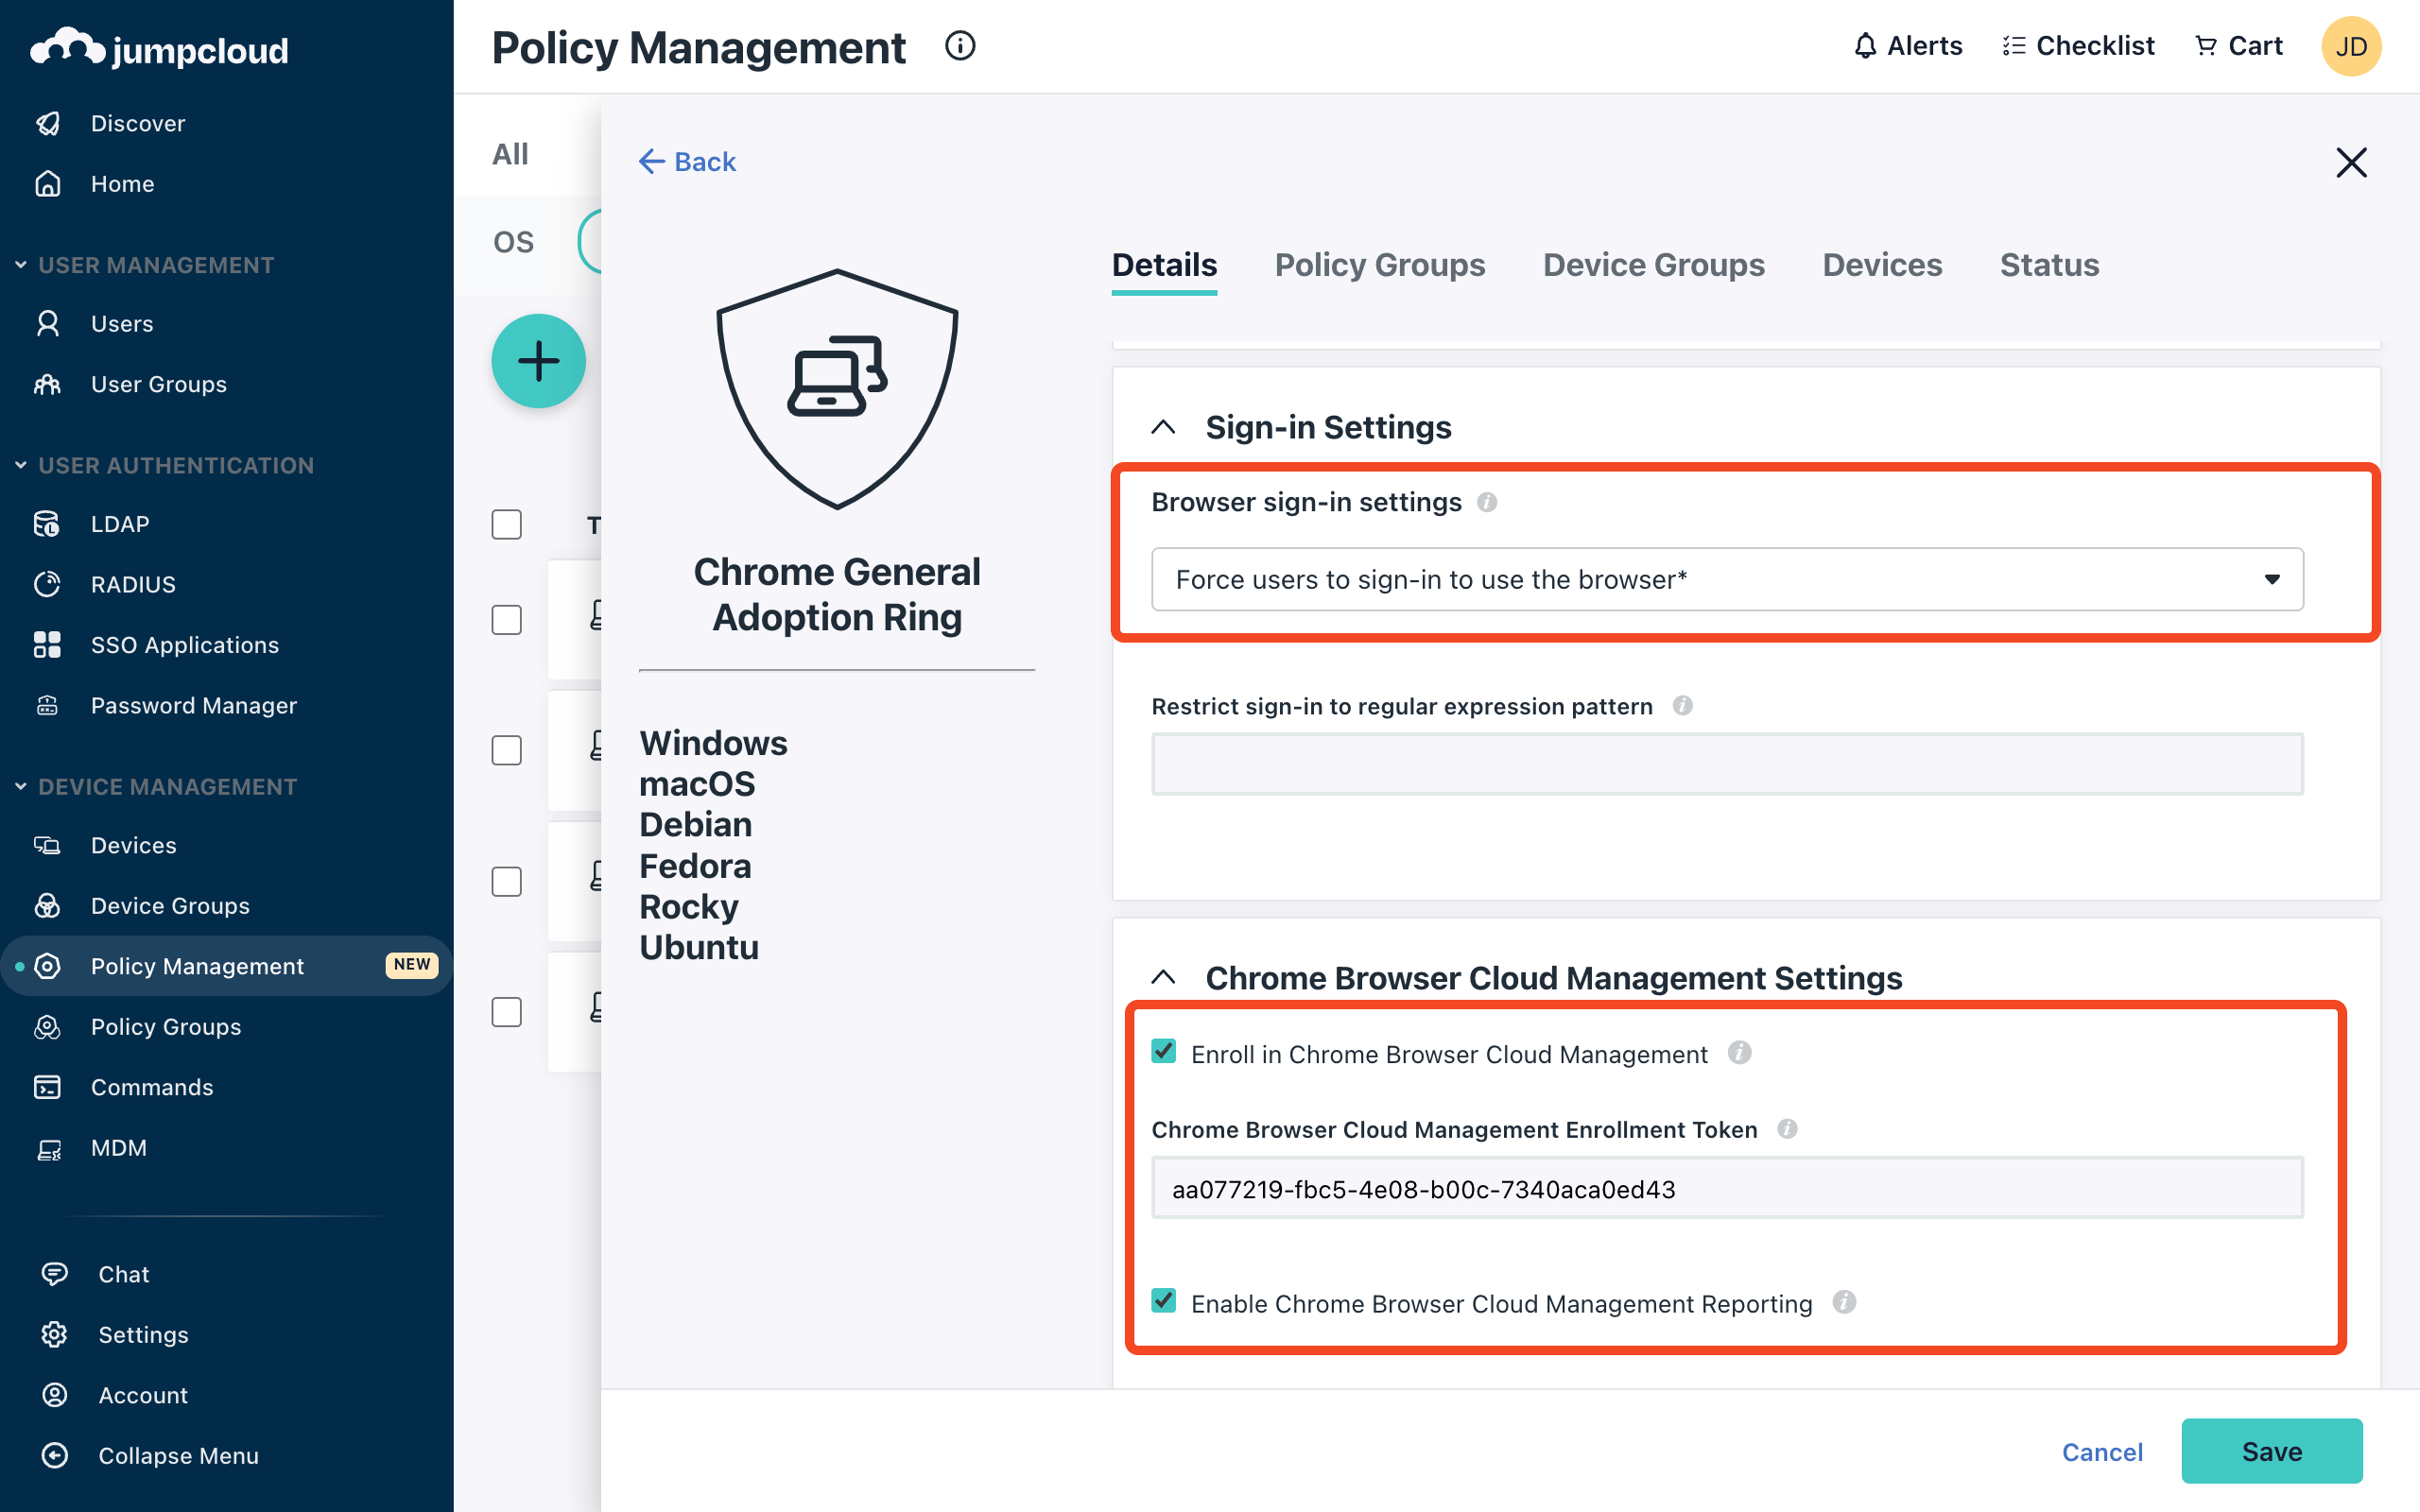Click the Home house icon
This screenshot has width=2420, height=1512.
click(47, 184)
